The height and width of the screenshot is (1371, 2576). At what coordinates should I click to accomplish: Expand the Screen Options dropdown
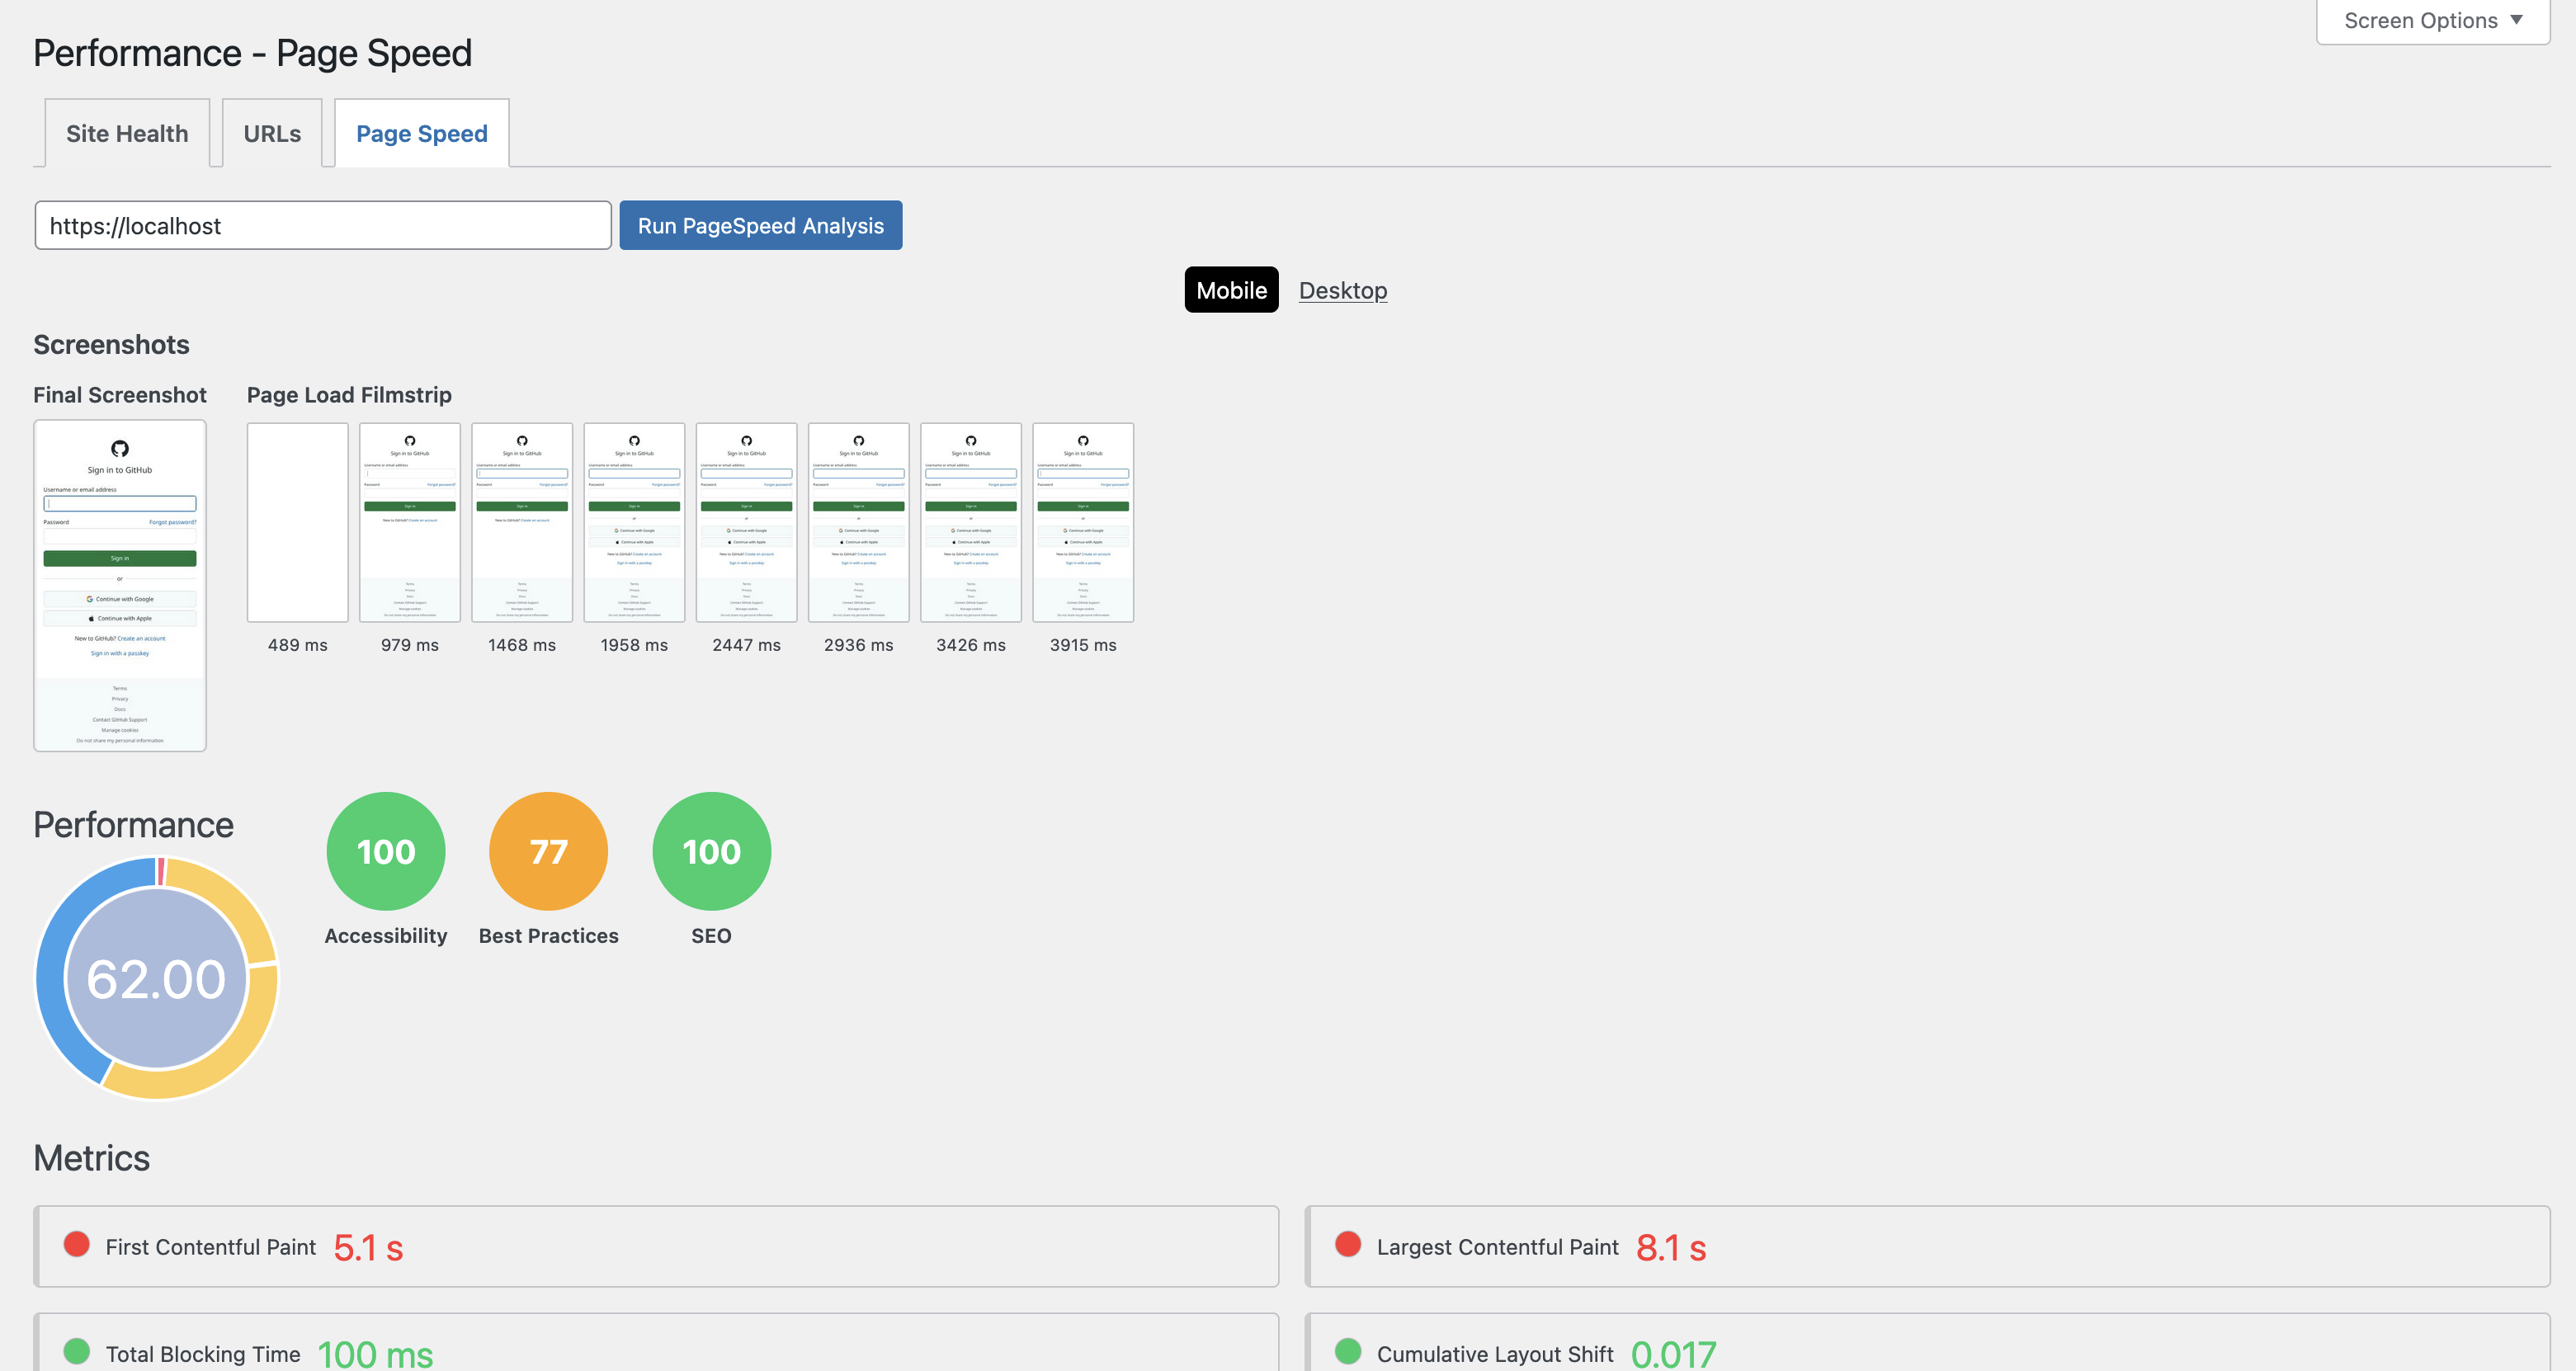coord(2432,21)
